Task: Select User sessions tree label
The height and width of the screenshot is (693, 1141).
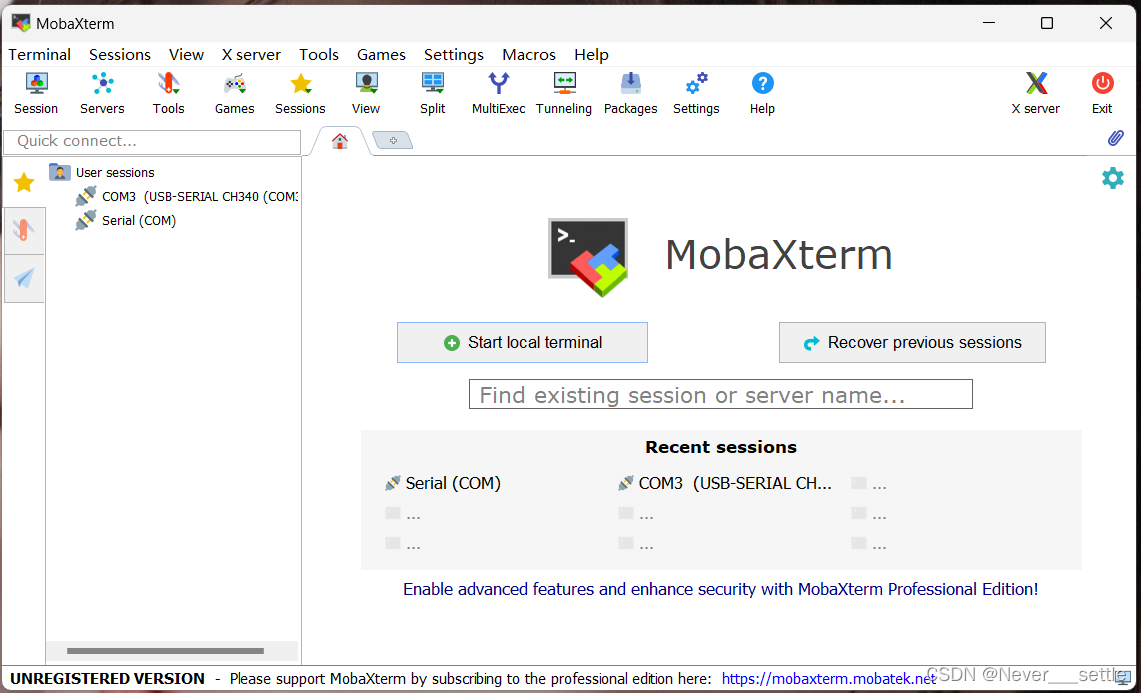Action: tap(115, 173)
